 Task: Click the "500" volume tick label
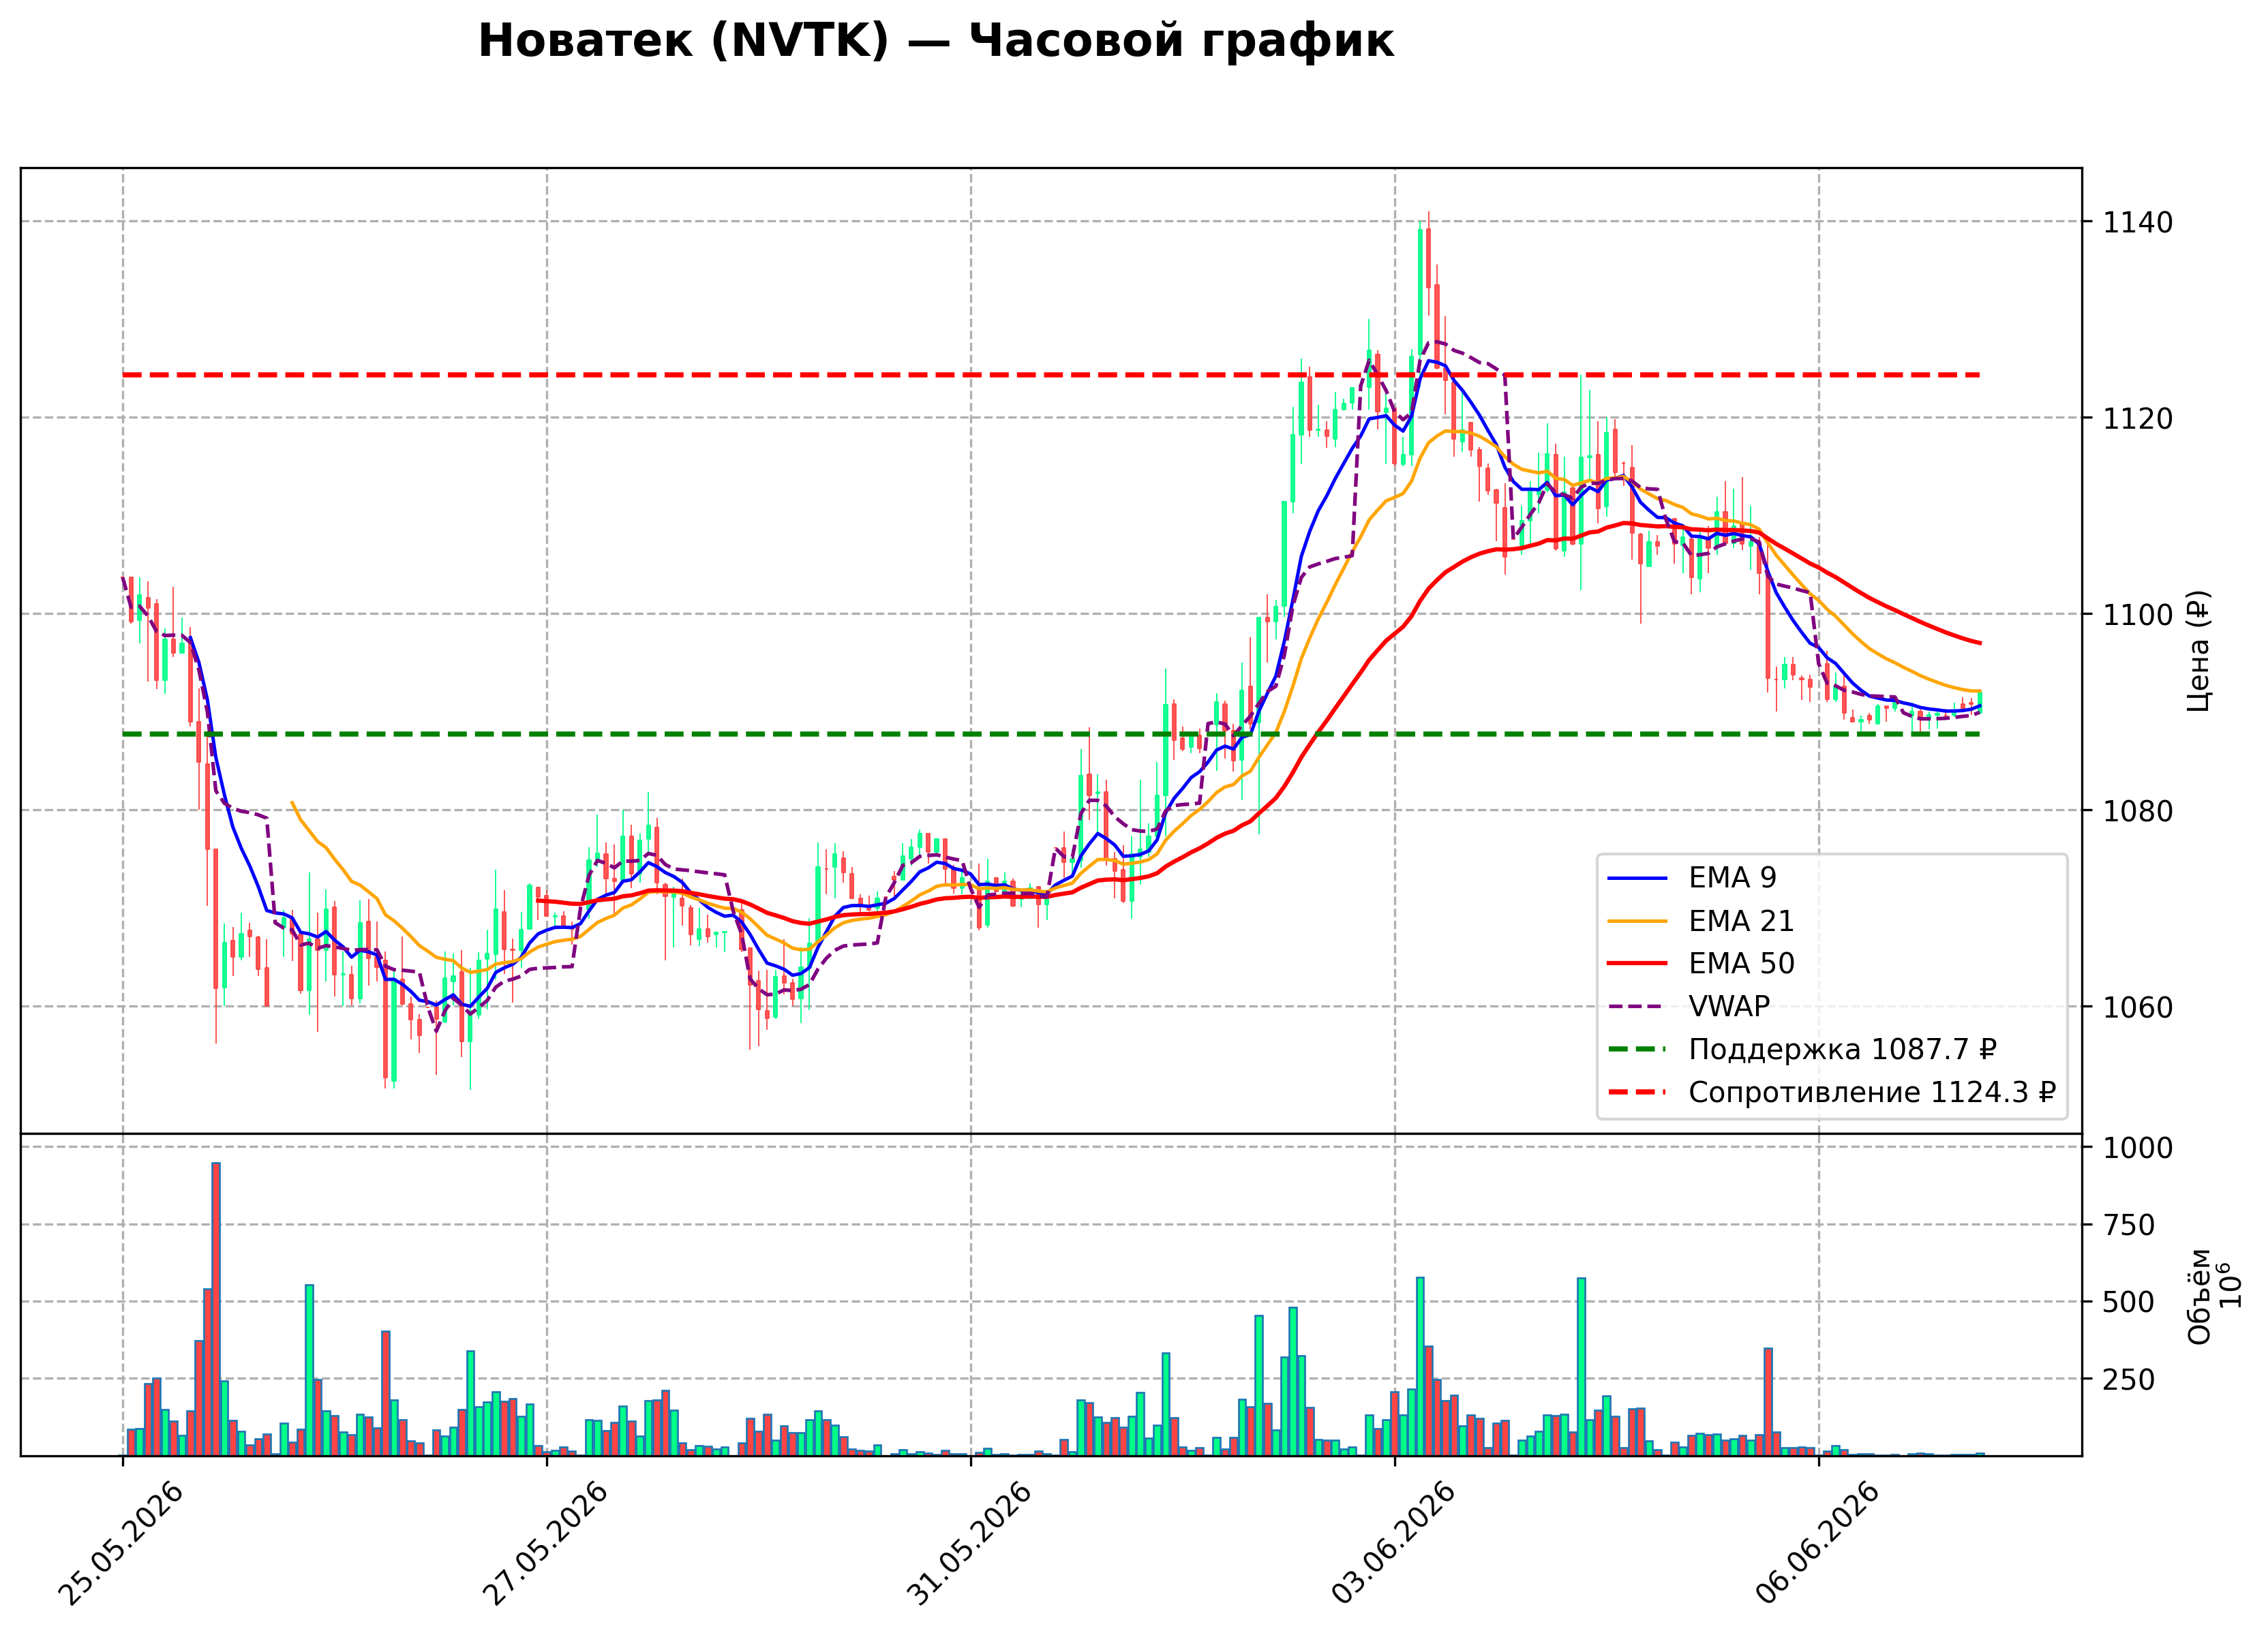2128,1303
